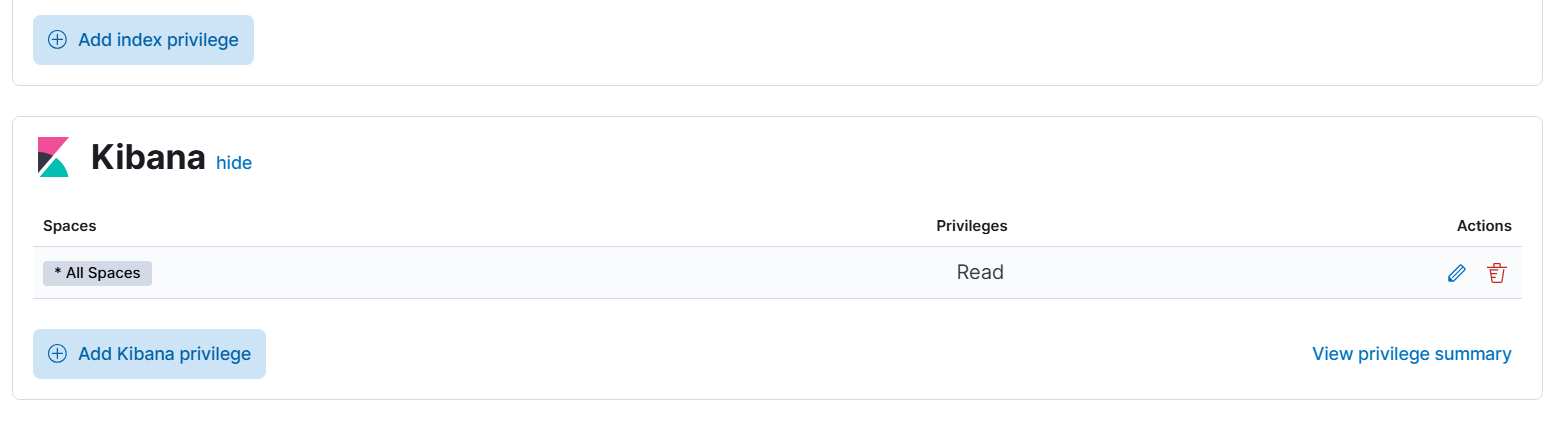
Task: Click the index privileges panel above Kibana
Action: coord(777,42)
